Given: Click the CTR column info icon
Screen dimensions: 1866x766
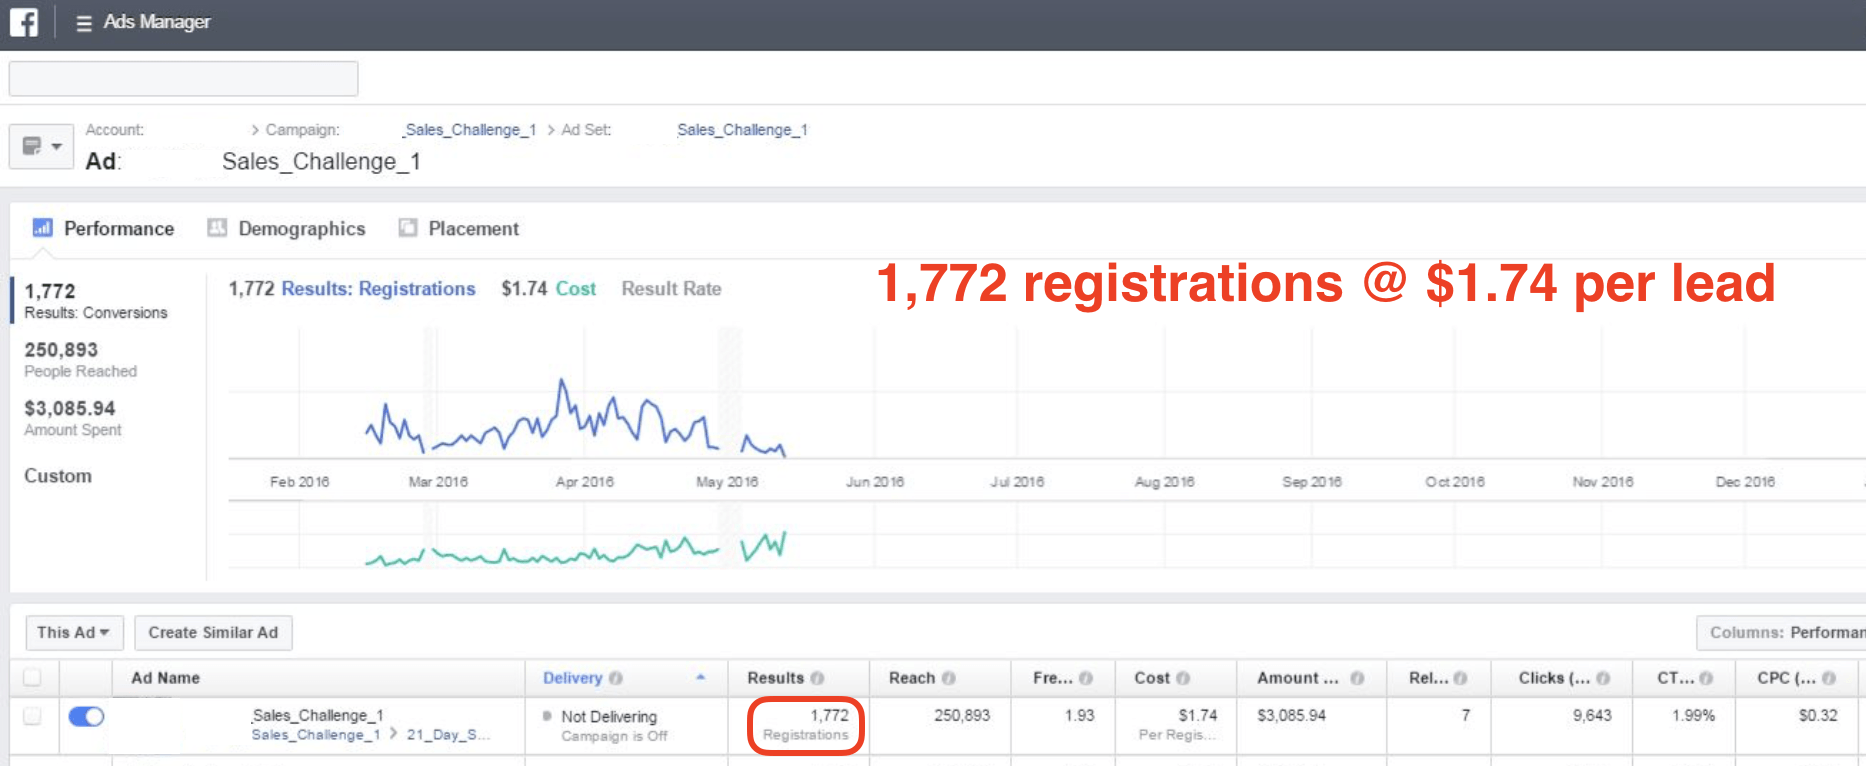Looking at the screenshot, I should (1706, 678).
